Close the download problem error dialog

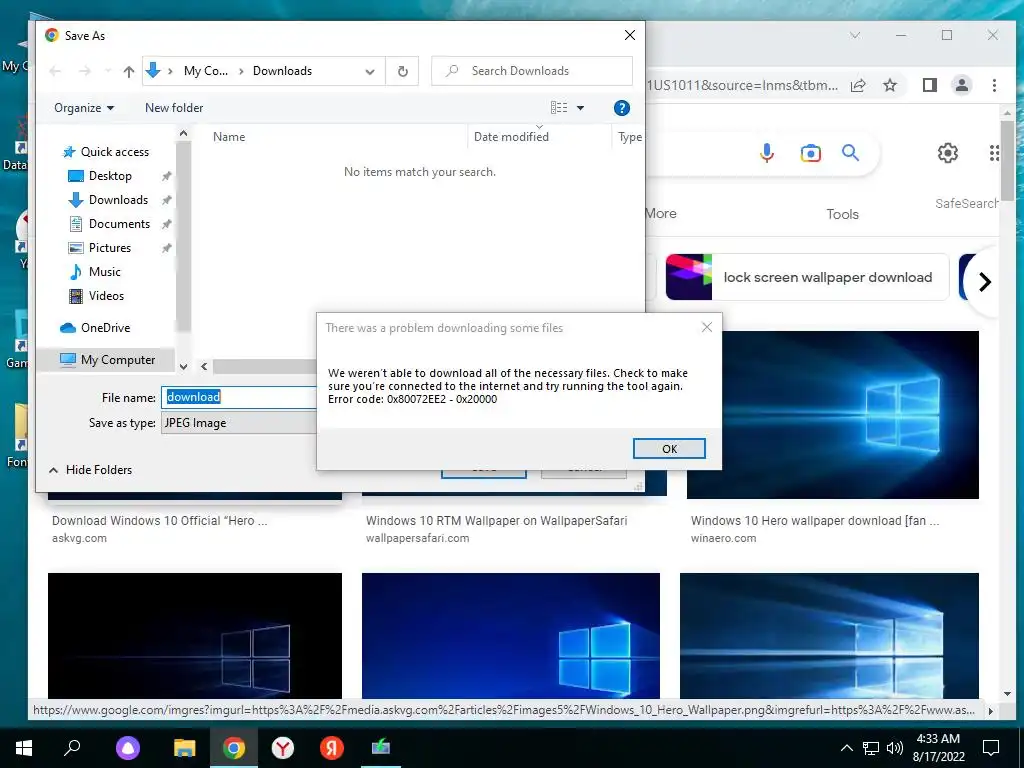[707, 327]
